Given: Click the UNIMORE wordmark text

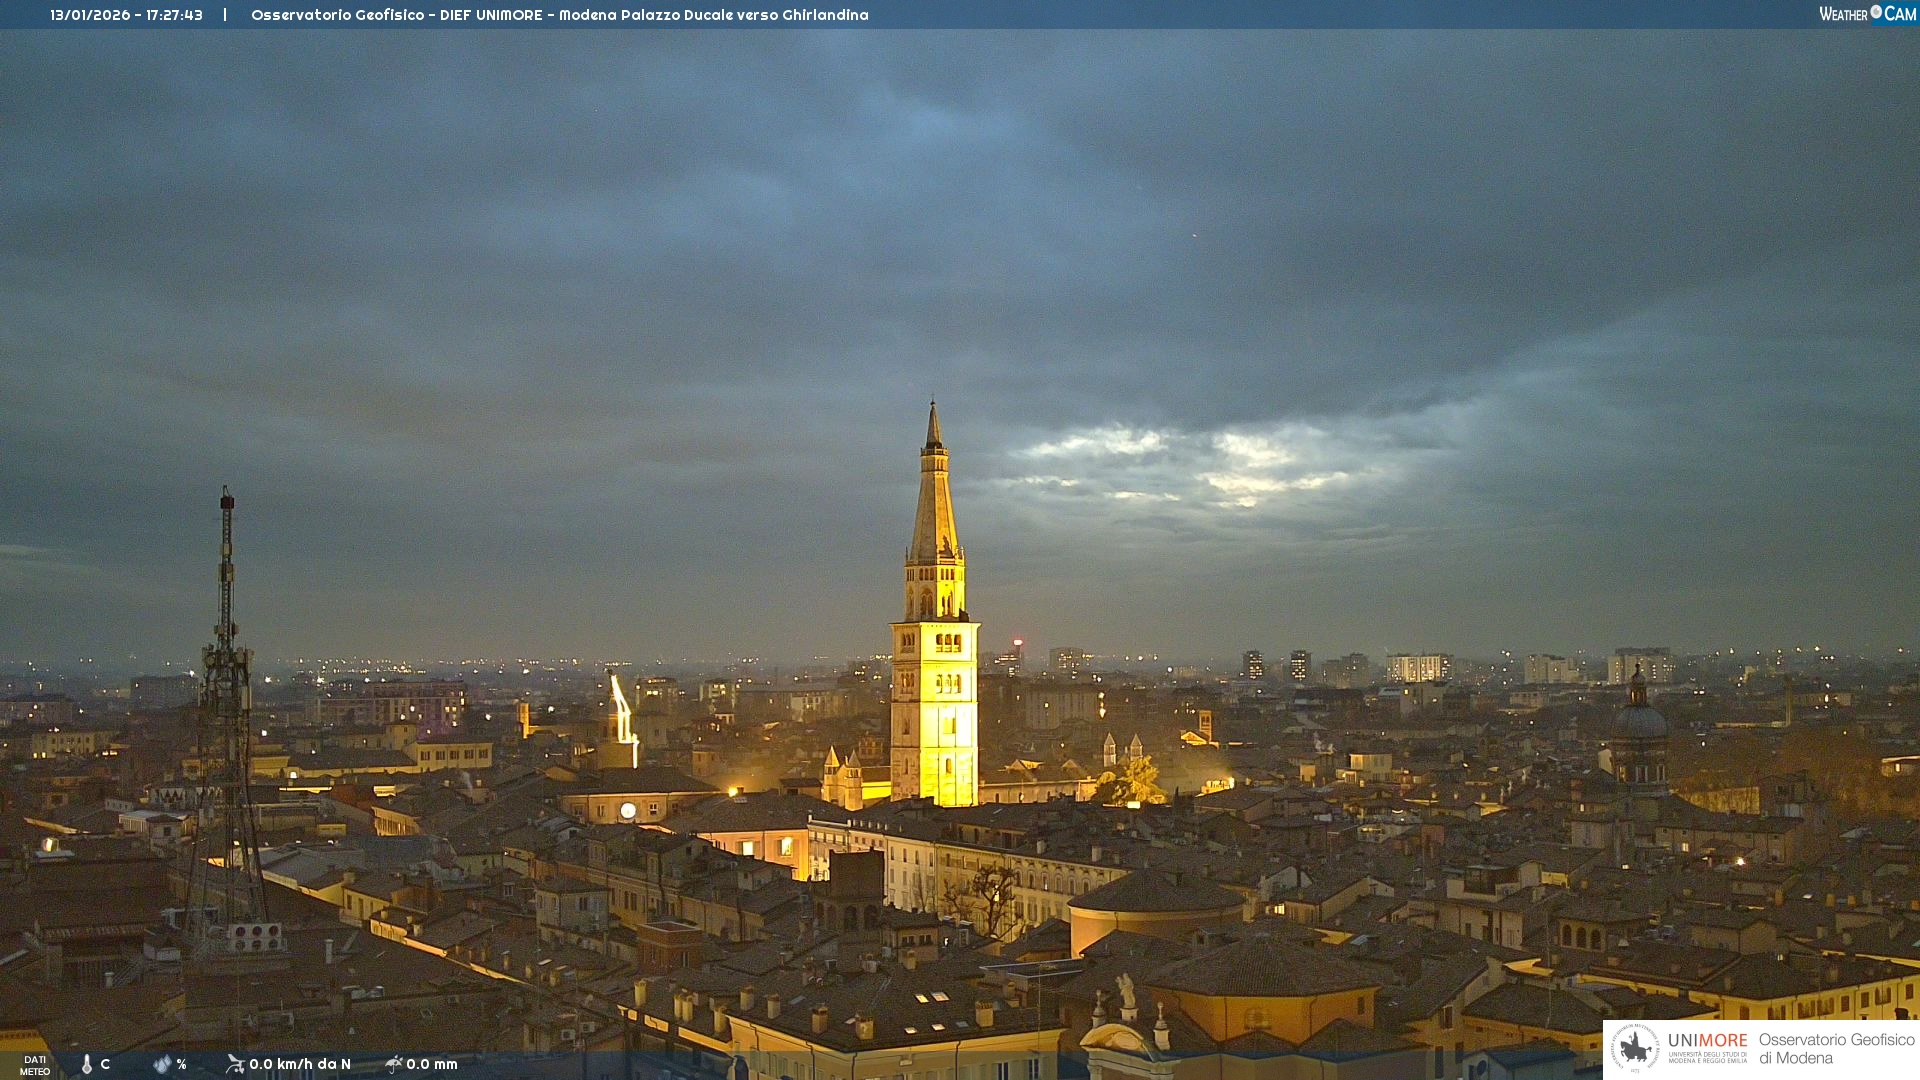Looking at the screenshot, I should click(1707, 1041).
